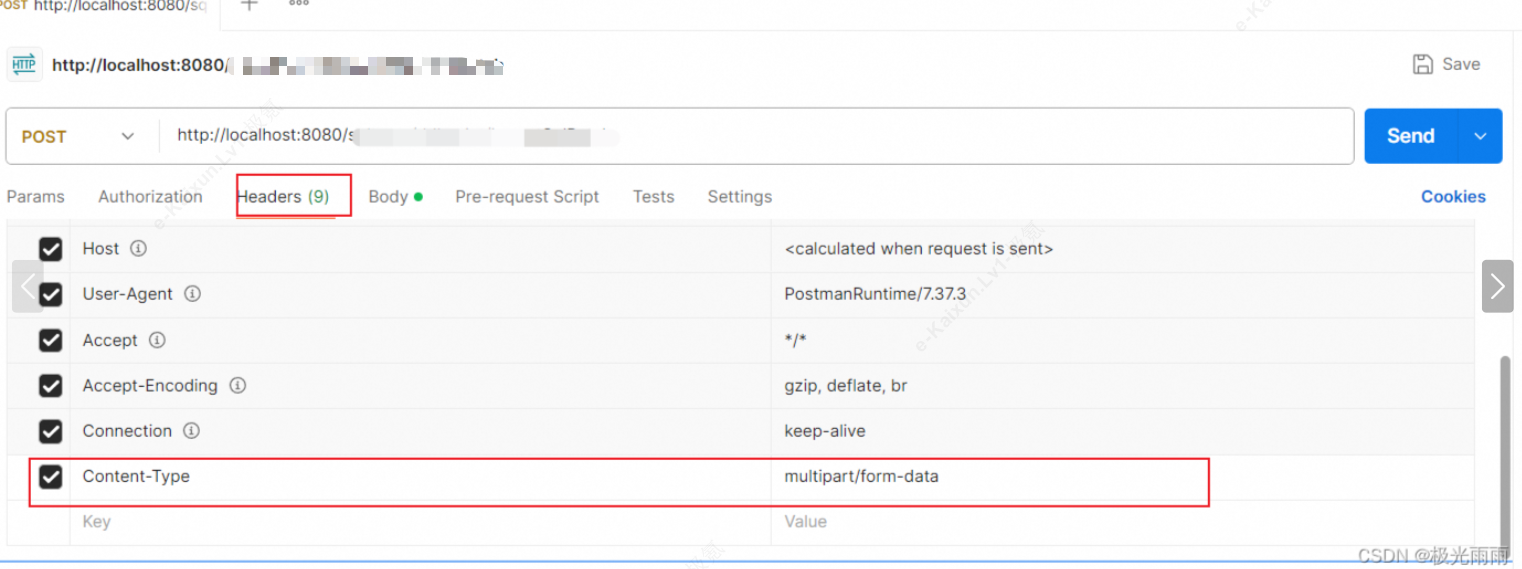Click the */* Accept value
1522x569 pixels.
tap(795, 341)
